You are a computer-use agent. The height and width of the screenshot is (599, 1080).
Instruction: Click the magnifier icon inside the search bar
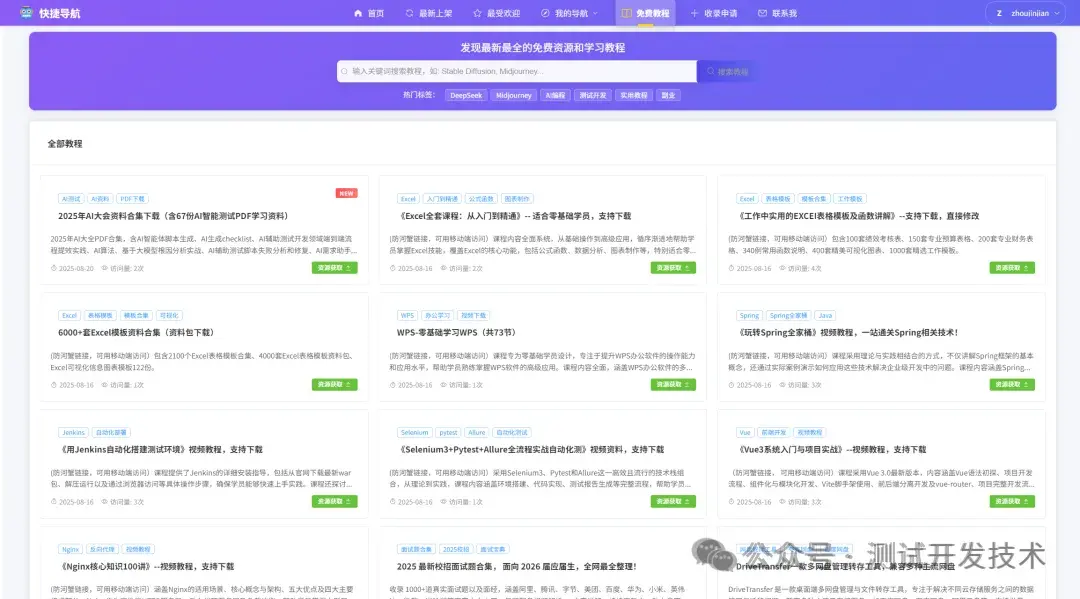[x=344, y=72]
